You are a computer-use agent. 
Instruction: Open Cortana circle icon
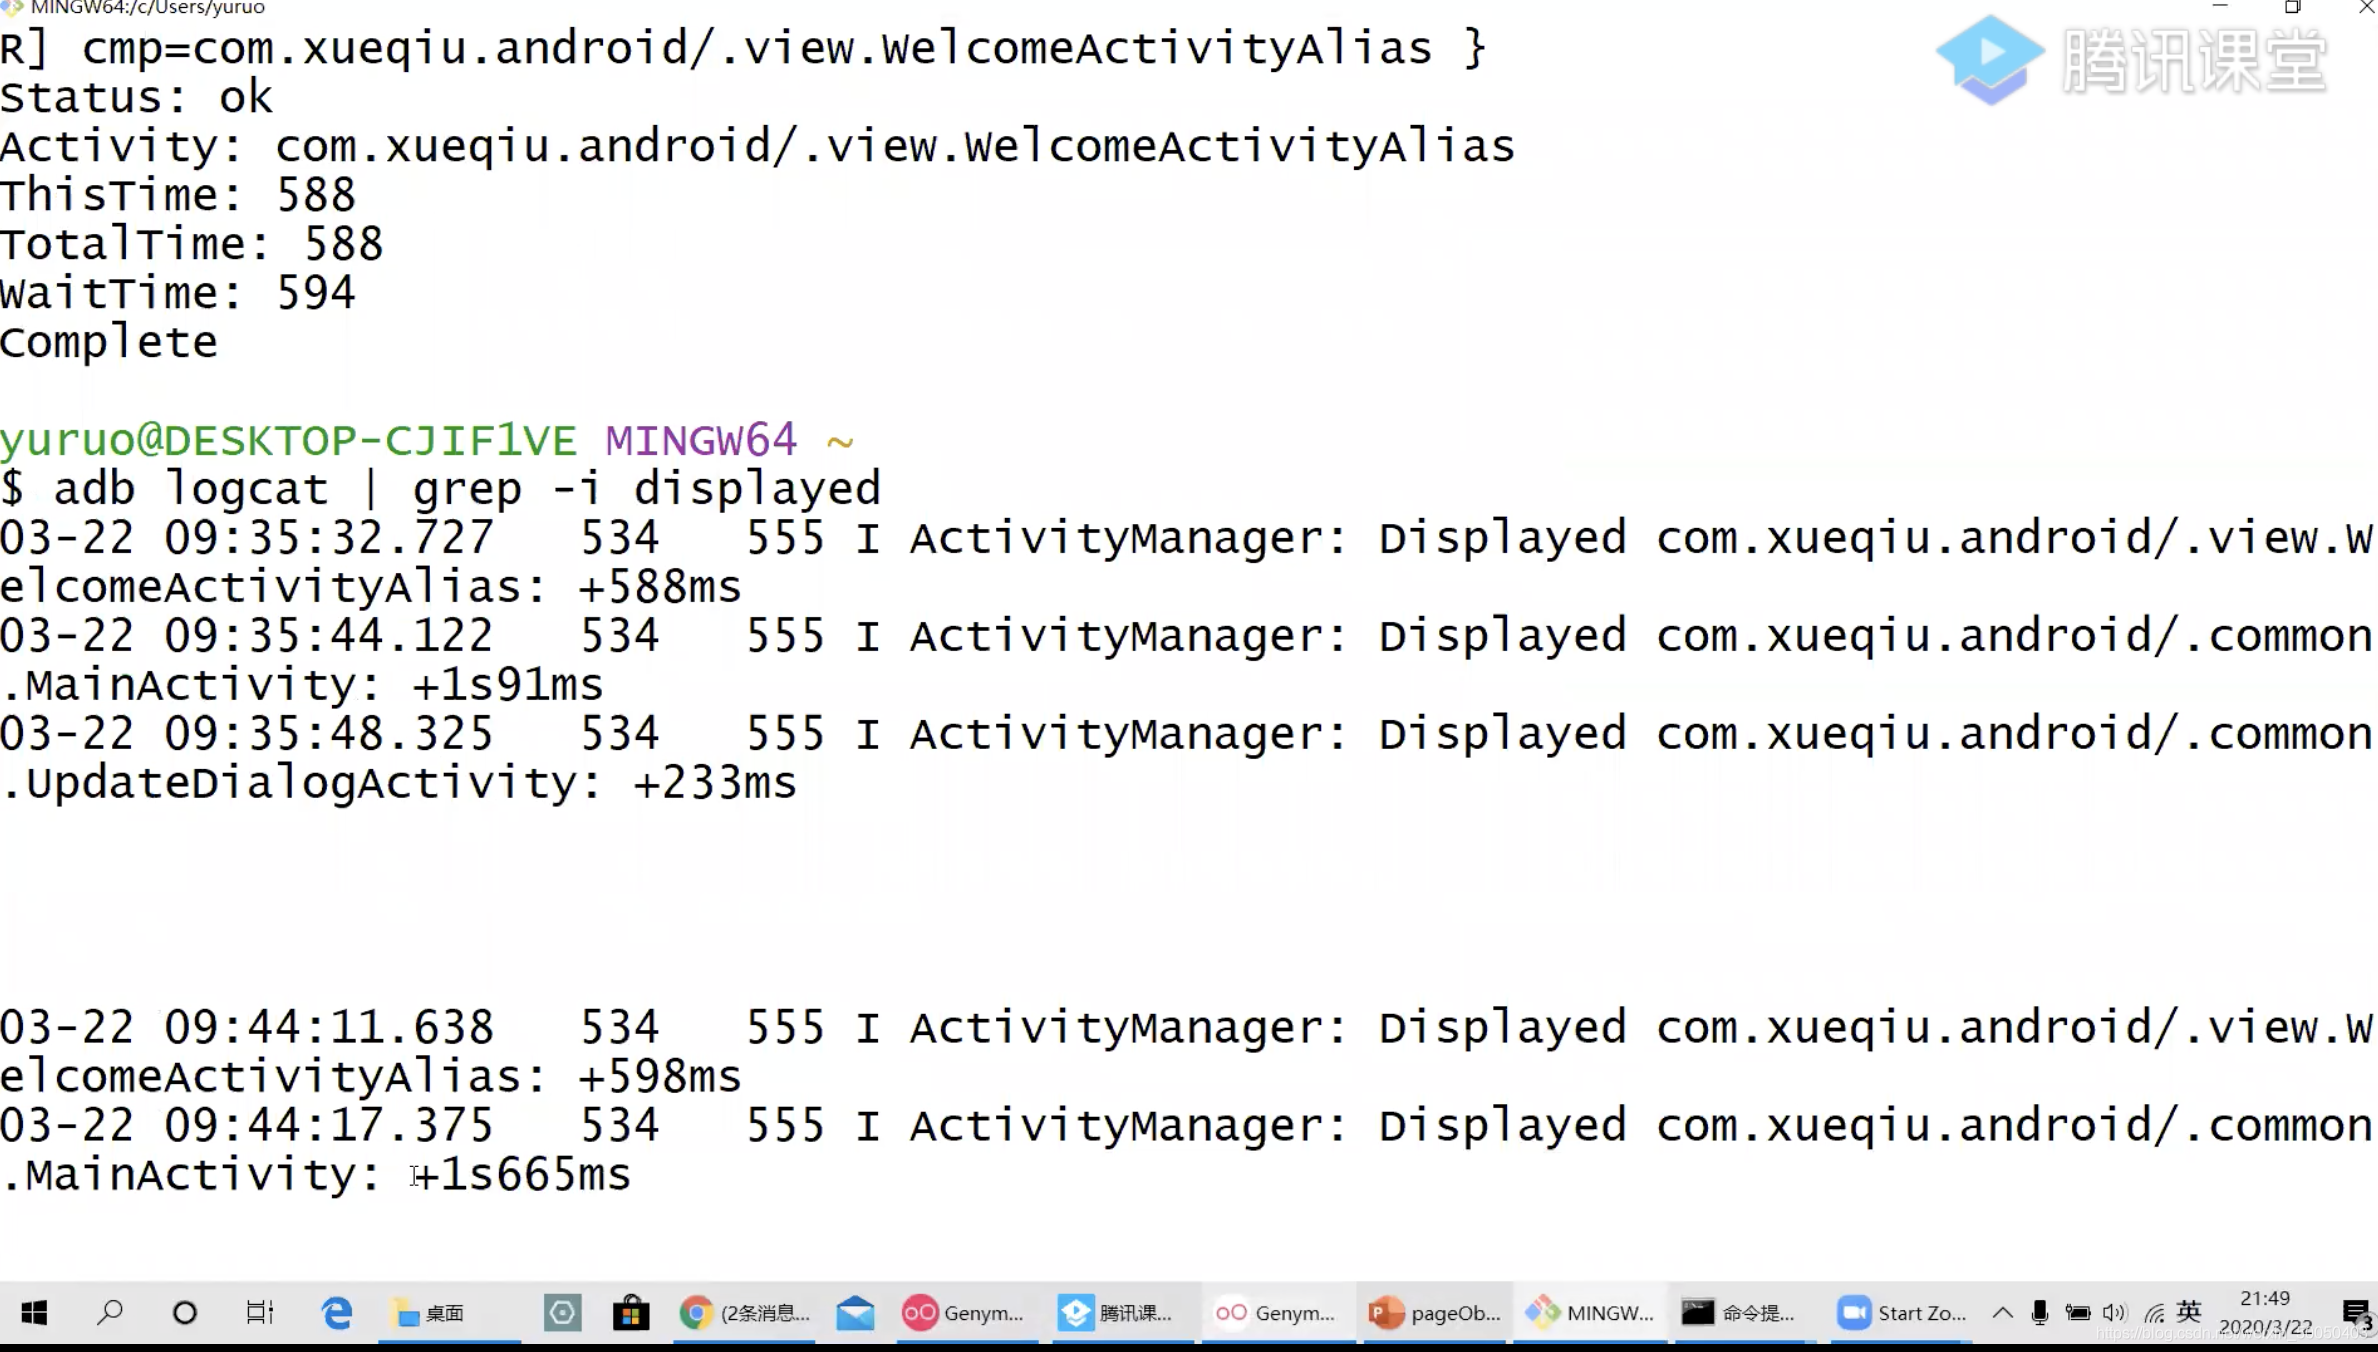(185, 1313)
